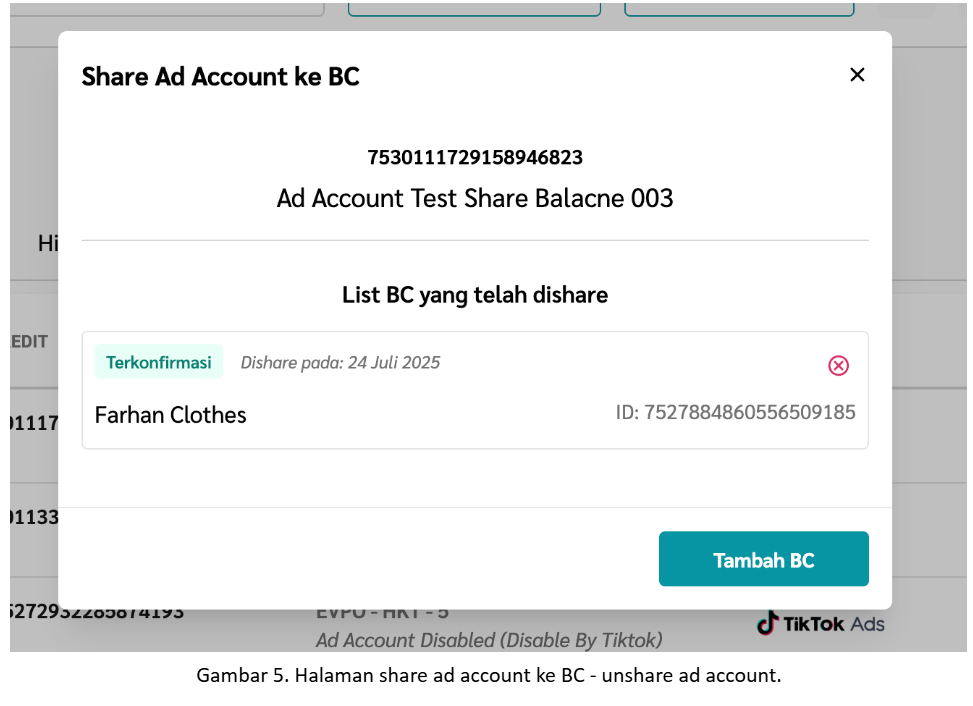This screenshot has height=706, width=973.
Task: Click the EVPU - HKT - 5 row name
Action: pyautogui.click(x=382, y=613)
